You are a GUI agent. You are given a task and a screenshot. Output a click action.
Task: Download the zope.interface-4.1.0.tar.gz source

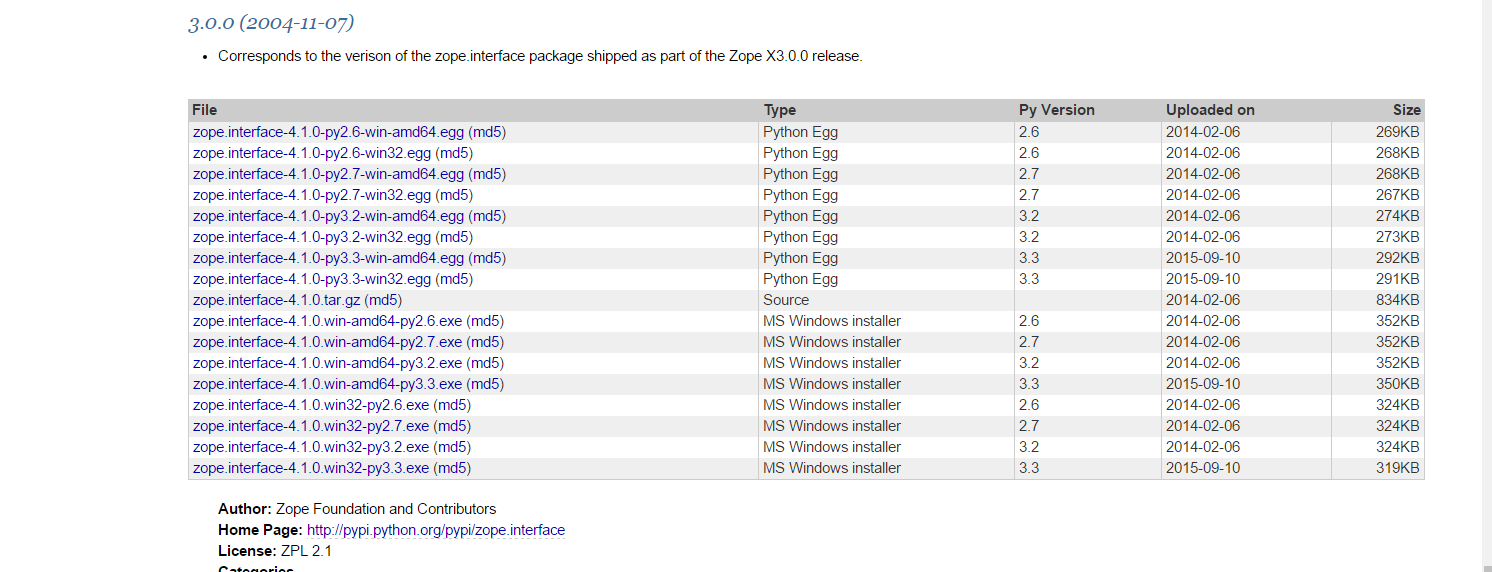tap(276, 300)
